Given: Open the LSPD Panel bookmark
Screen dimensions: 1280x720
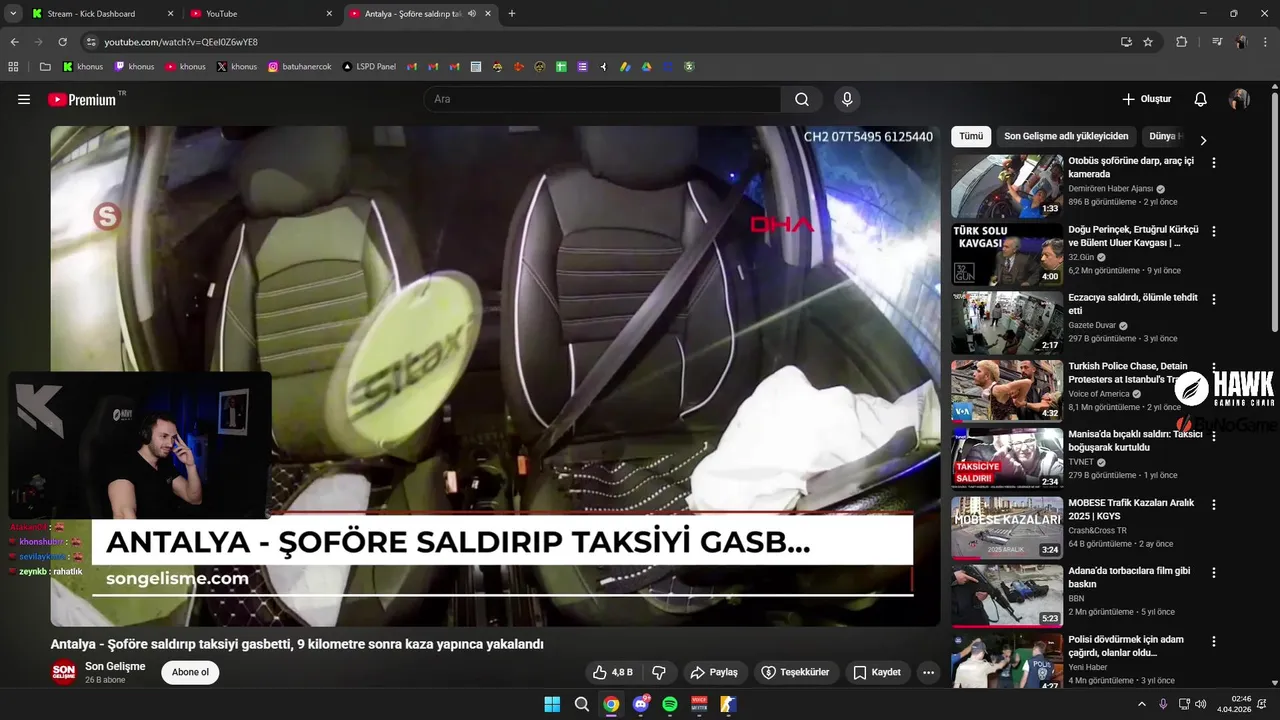Looking at the screenshot, I should pos(368,67).
